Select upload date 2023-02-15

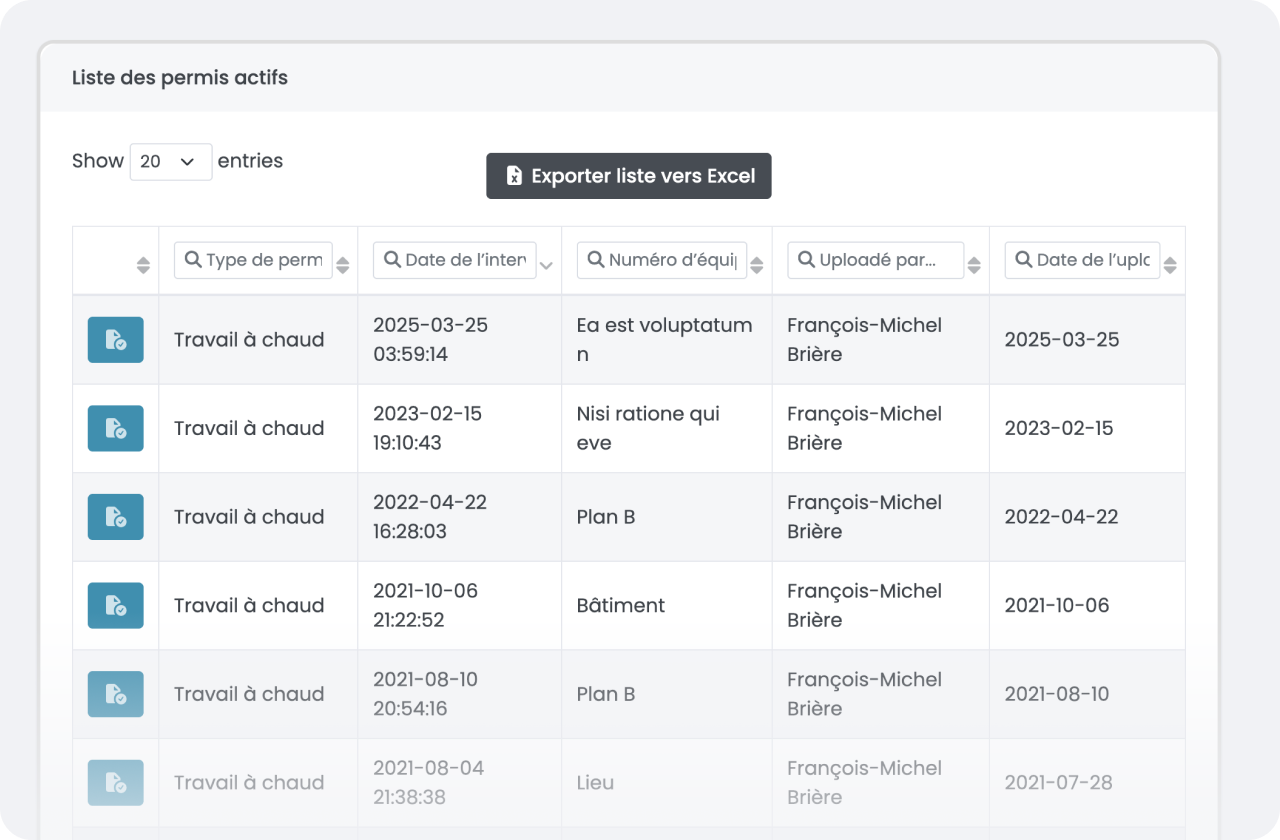click(x=1059, y=428)
